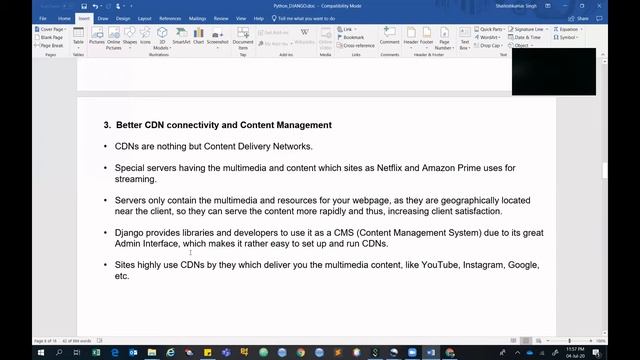Expand the Quick Parts dropdown

point(504,29)
